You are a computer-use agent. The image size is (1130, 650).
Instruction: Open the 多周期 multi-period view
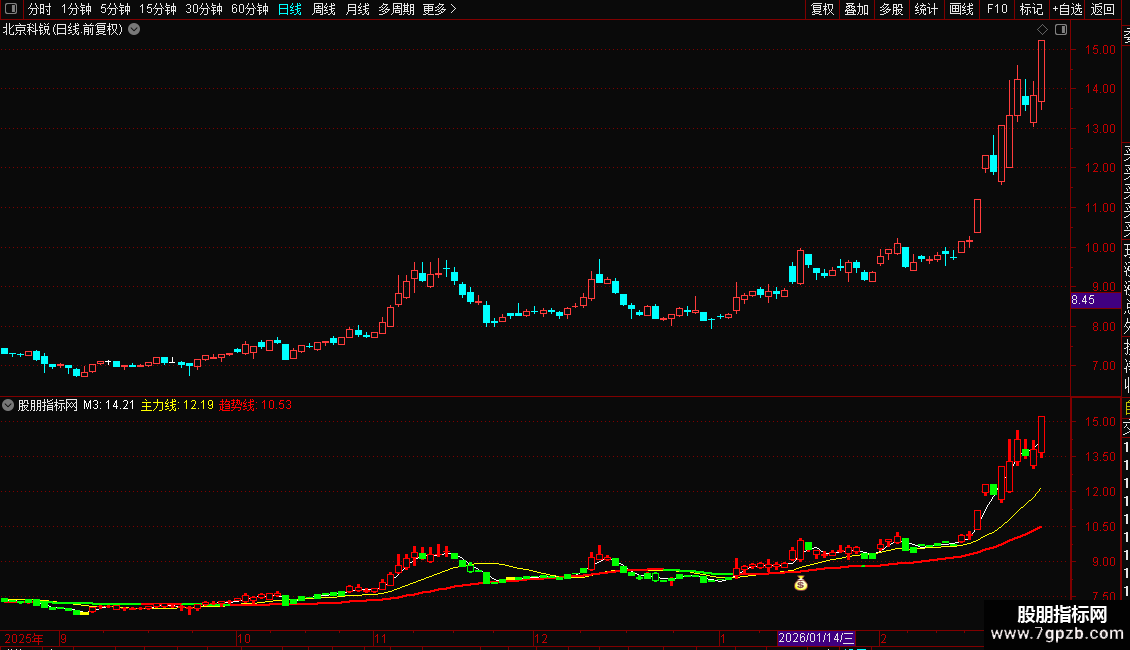pos(396,9)
